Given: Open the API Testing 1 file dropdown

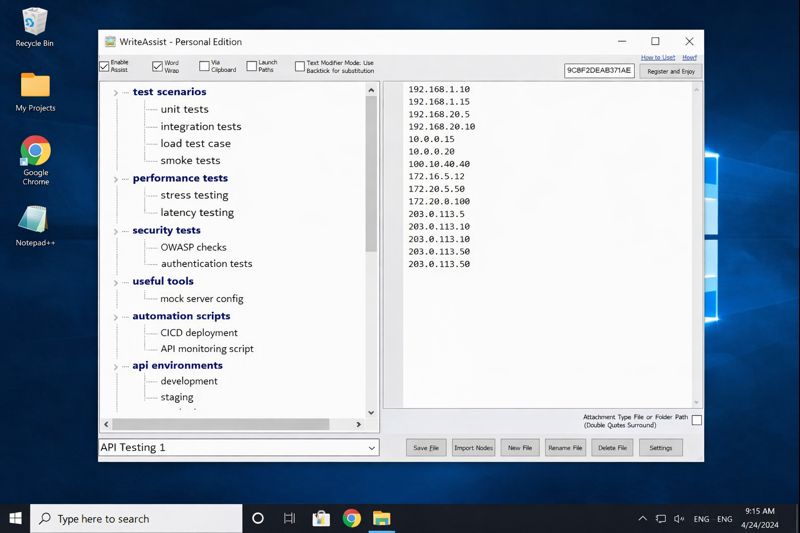Looking at the screenshot, I should click(371, 448).
